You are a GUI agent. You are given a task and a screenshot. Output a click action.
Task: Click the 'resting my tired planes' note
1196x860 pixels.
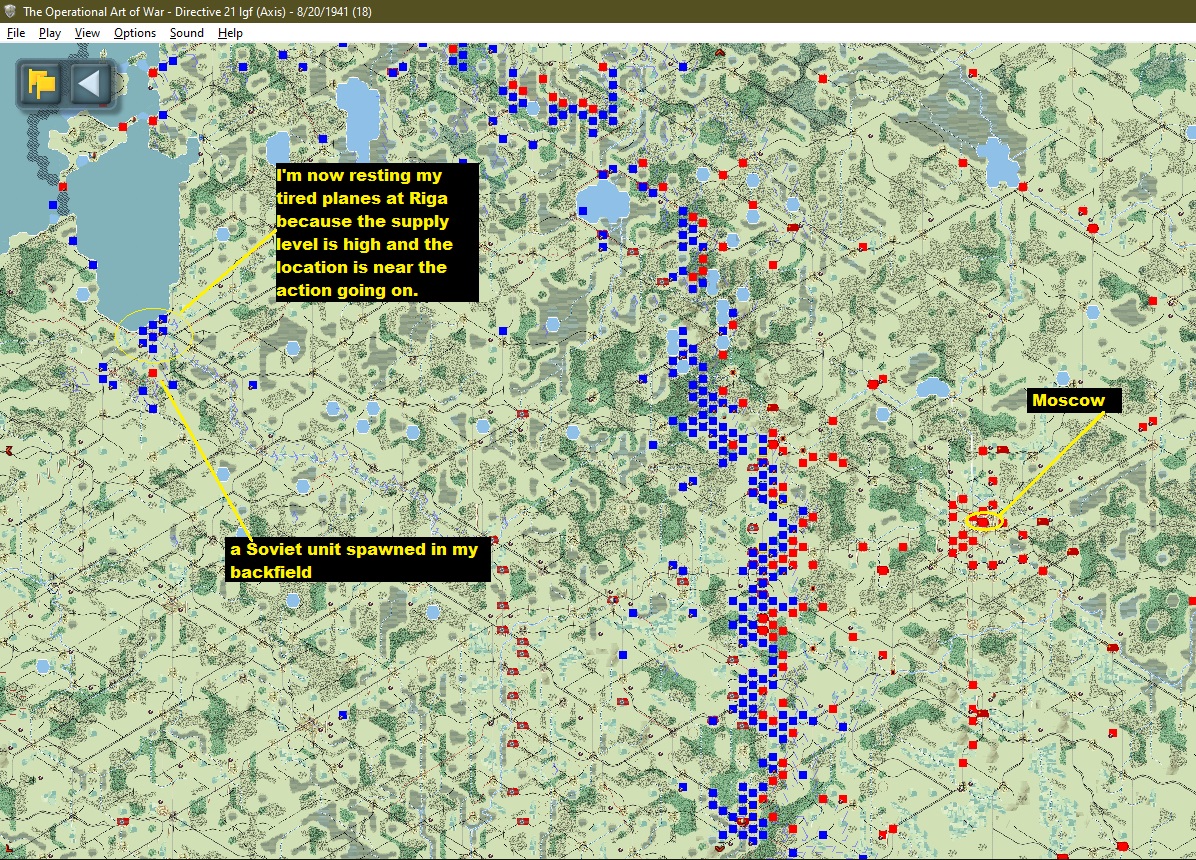377,232
